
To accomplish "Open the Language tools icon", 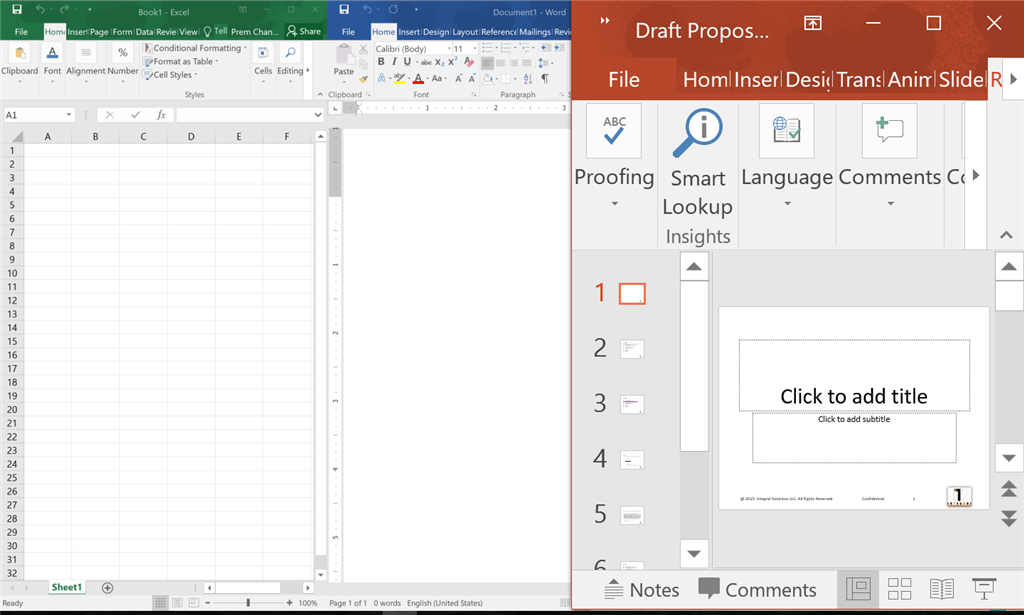I will pos(786,131).
